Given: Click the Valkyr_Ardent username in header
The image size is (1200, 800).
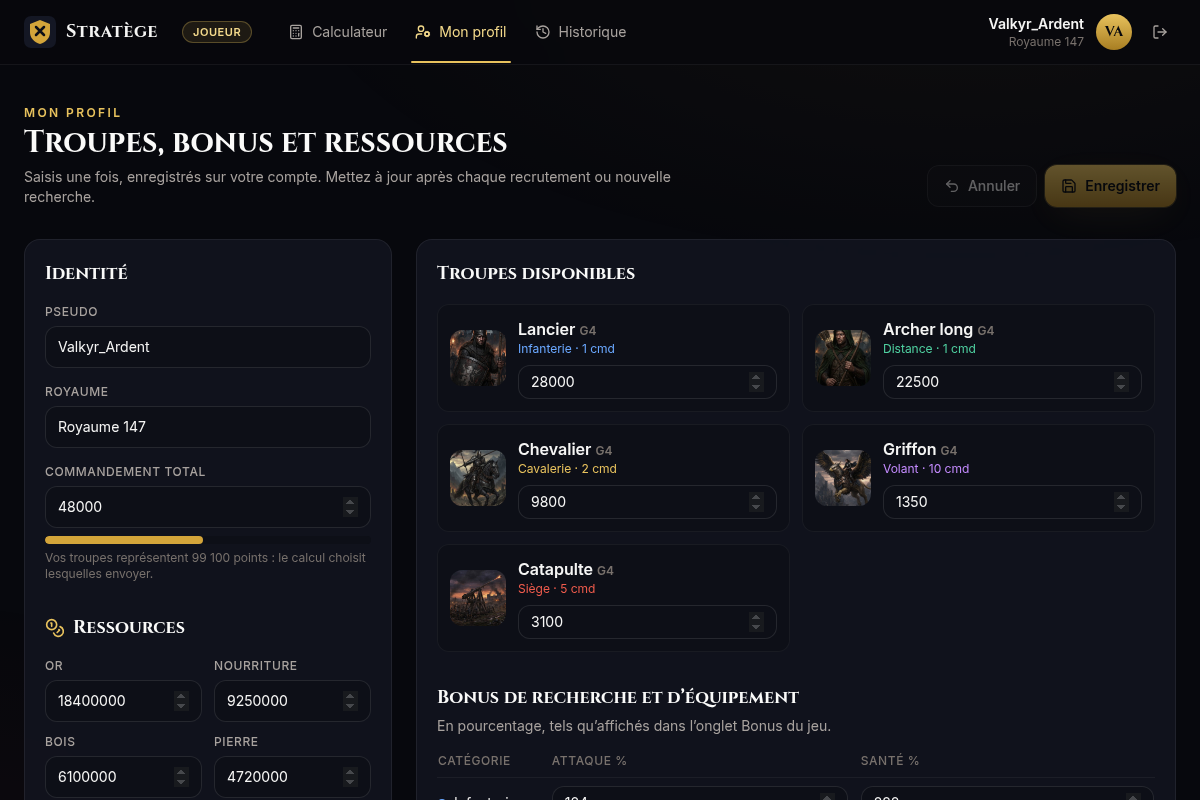Looking at the screenshot, I should point(1036,24).
